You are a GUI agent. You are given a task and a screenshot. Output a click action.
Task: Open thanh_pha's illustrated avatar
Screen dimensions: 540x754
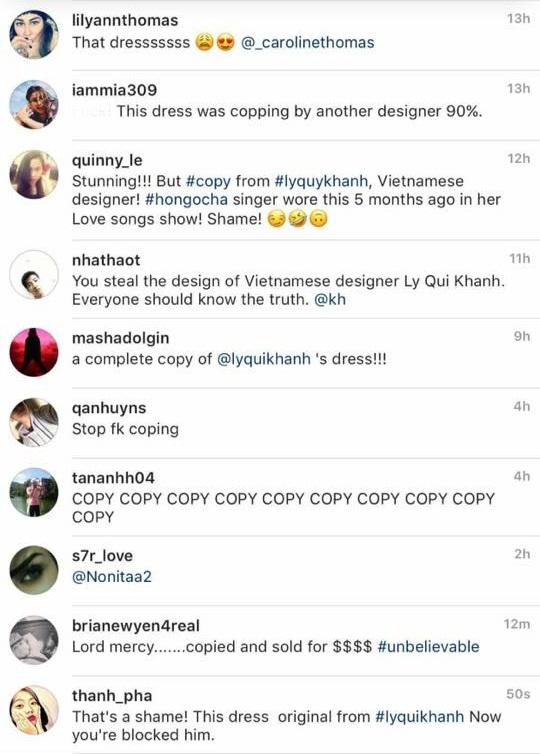click(x=34, y=710)
